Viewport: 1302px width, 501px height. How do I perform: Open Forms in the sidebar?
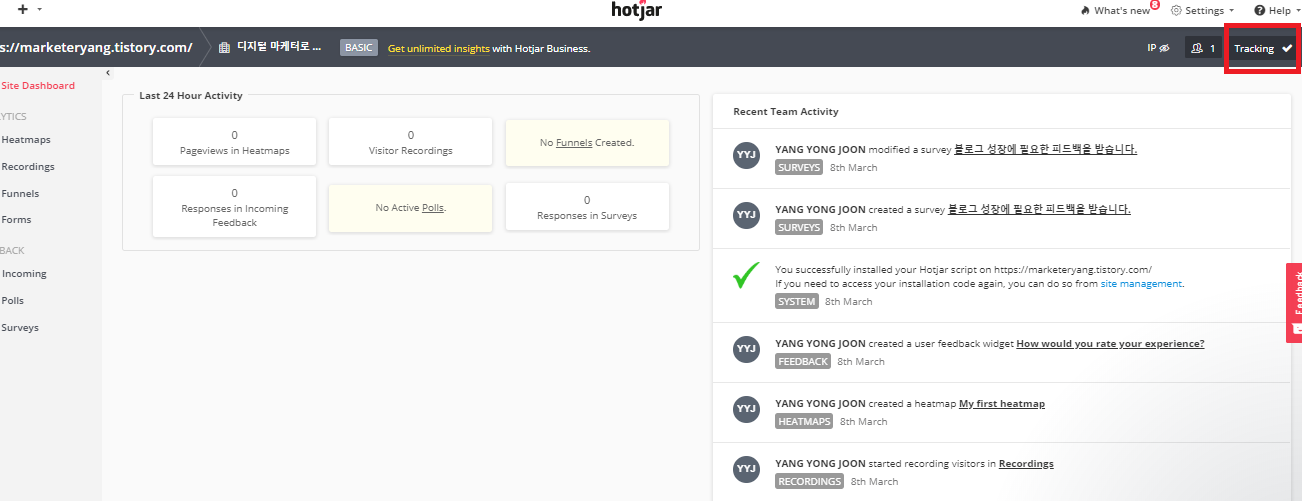pyautogui.click(x=17, y=220)
